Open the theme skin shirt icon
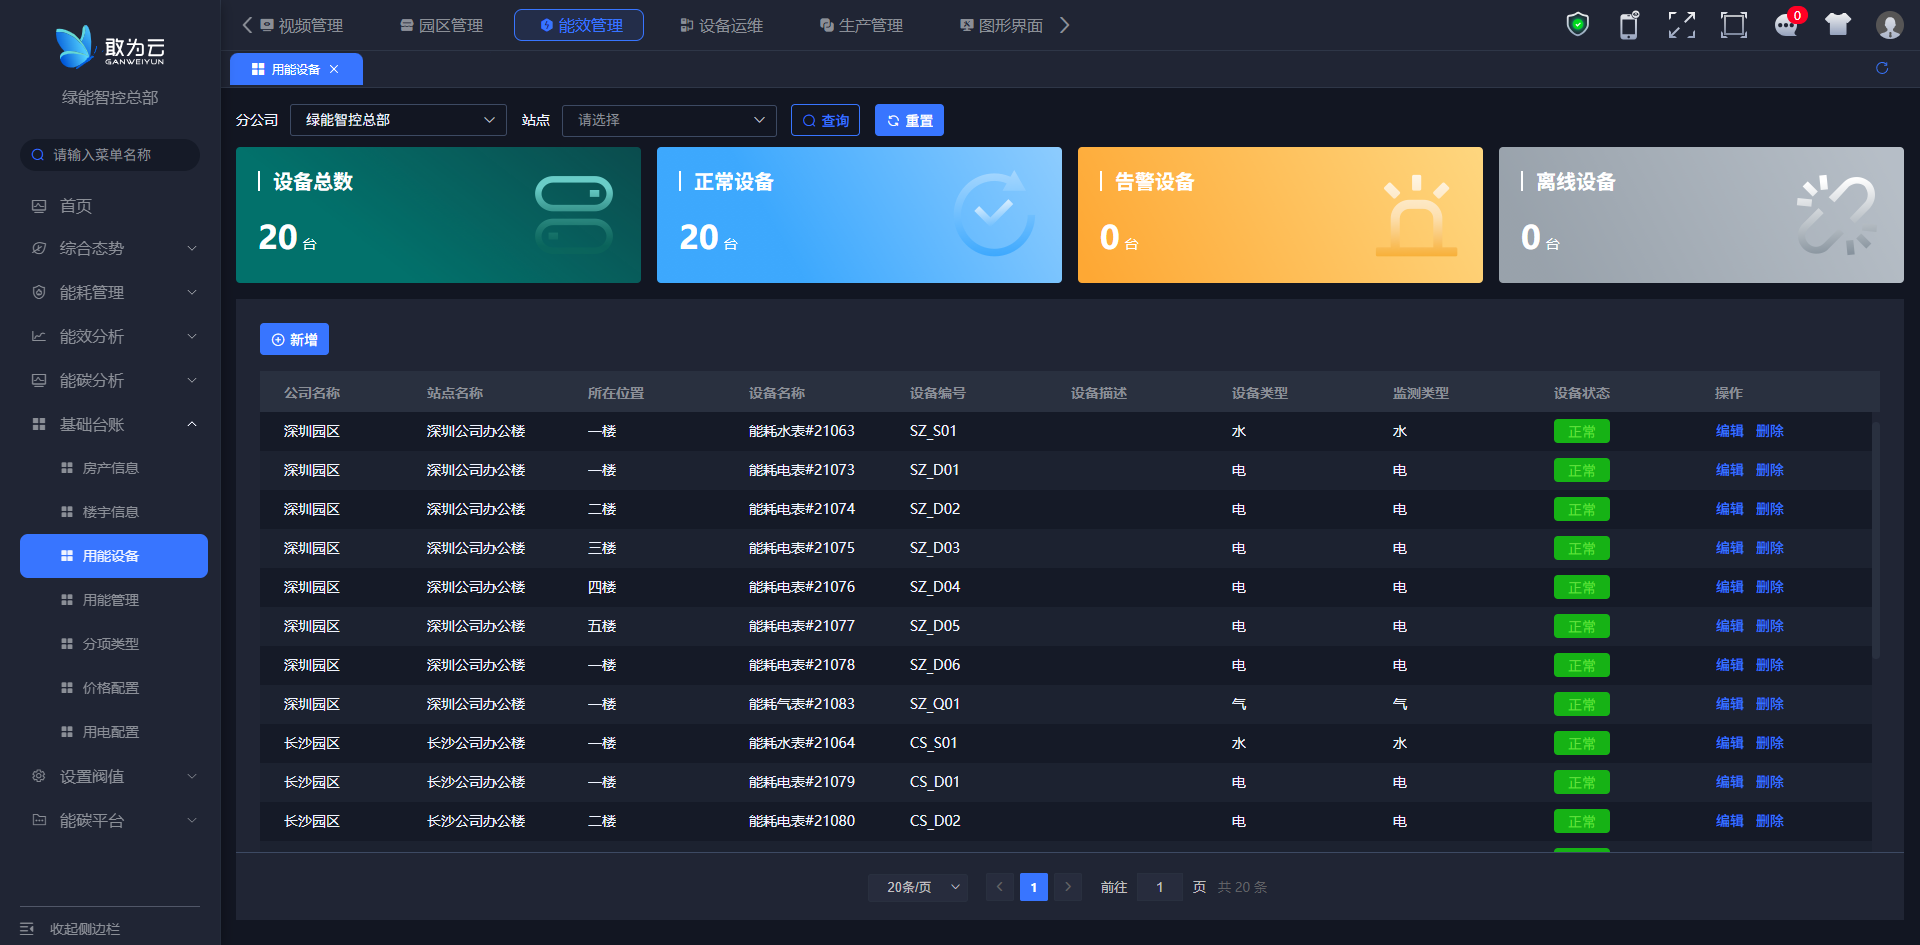Screen dimensions: 1920x945 point(1837,25)
